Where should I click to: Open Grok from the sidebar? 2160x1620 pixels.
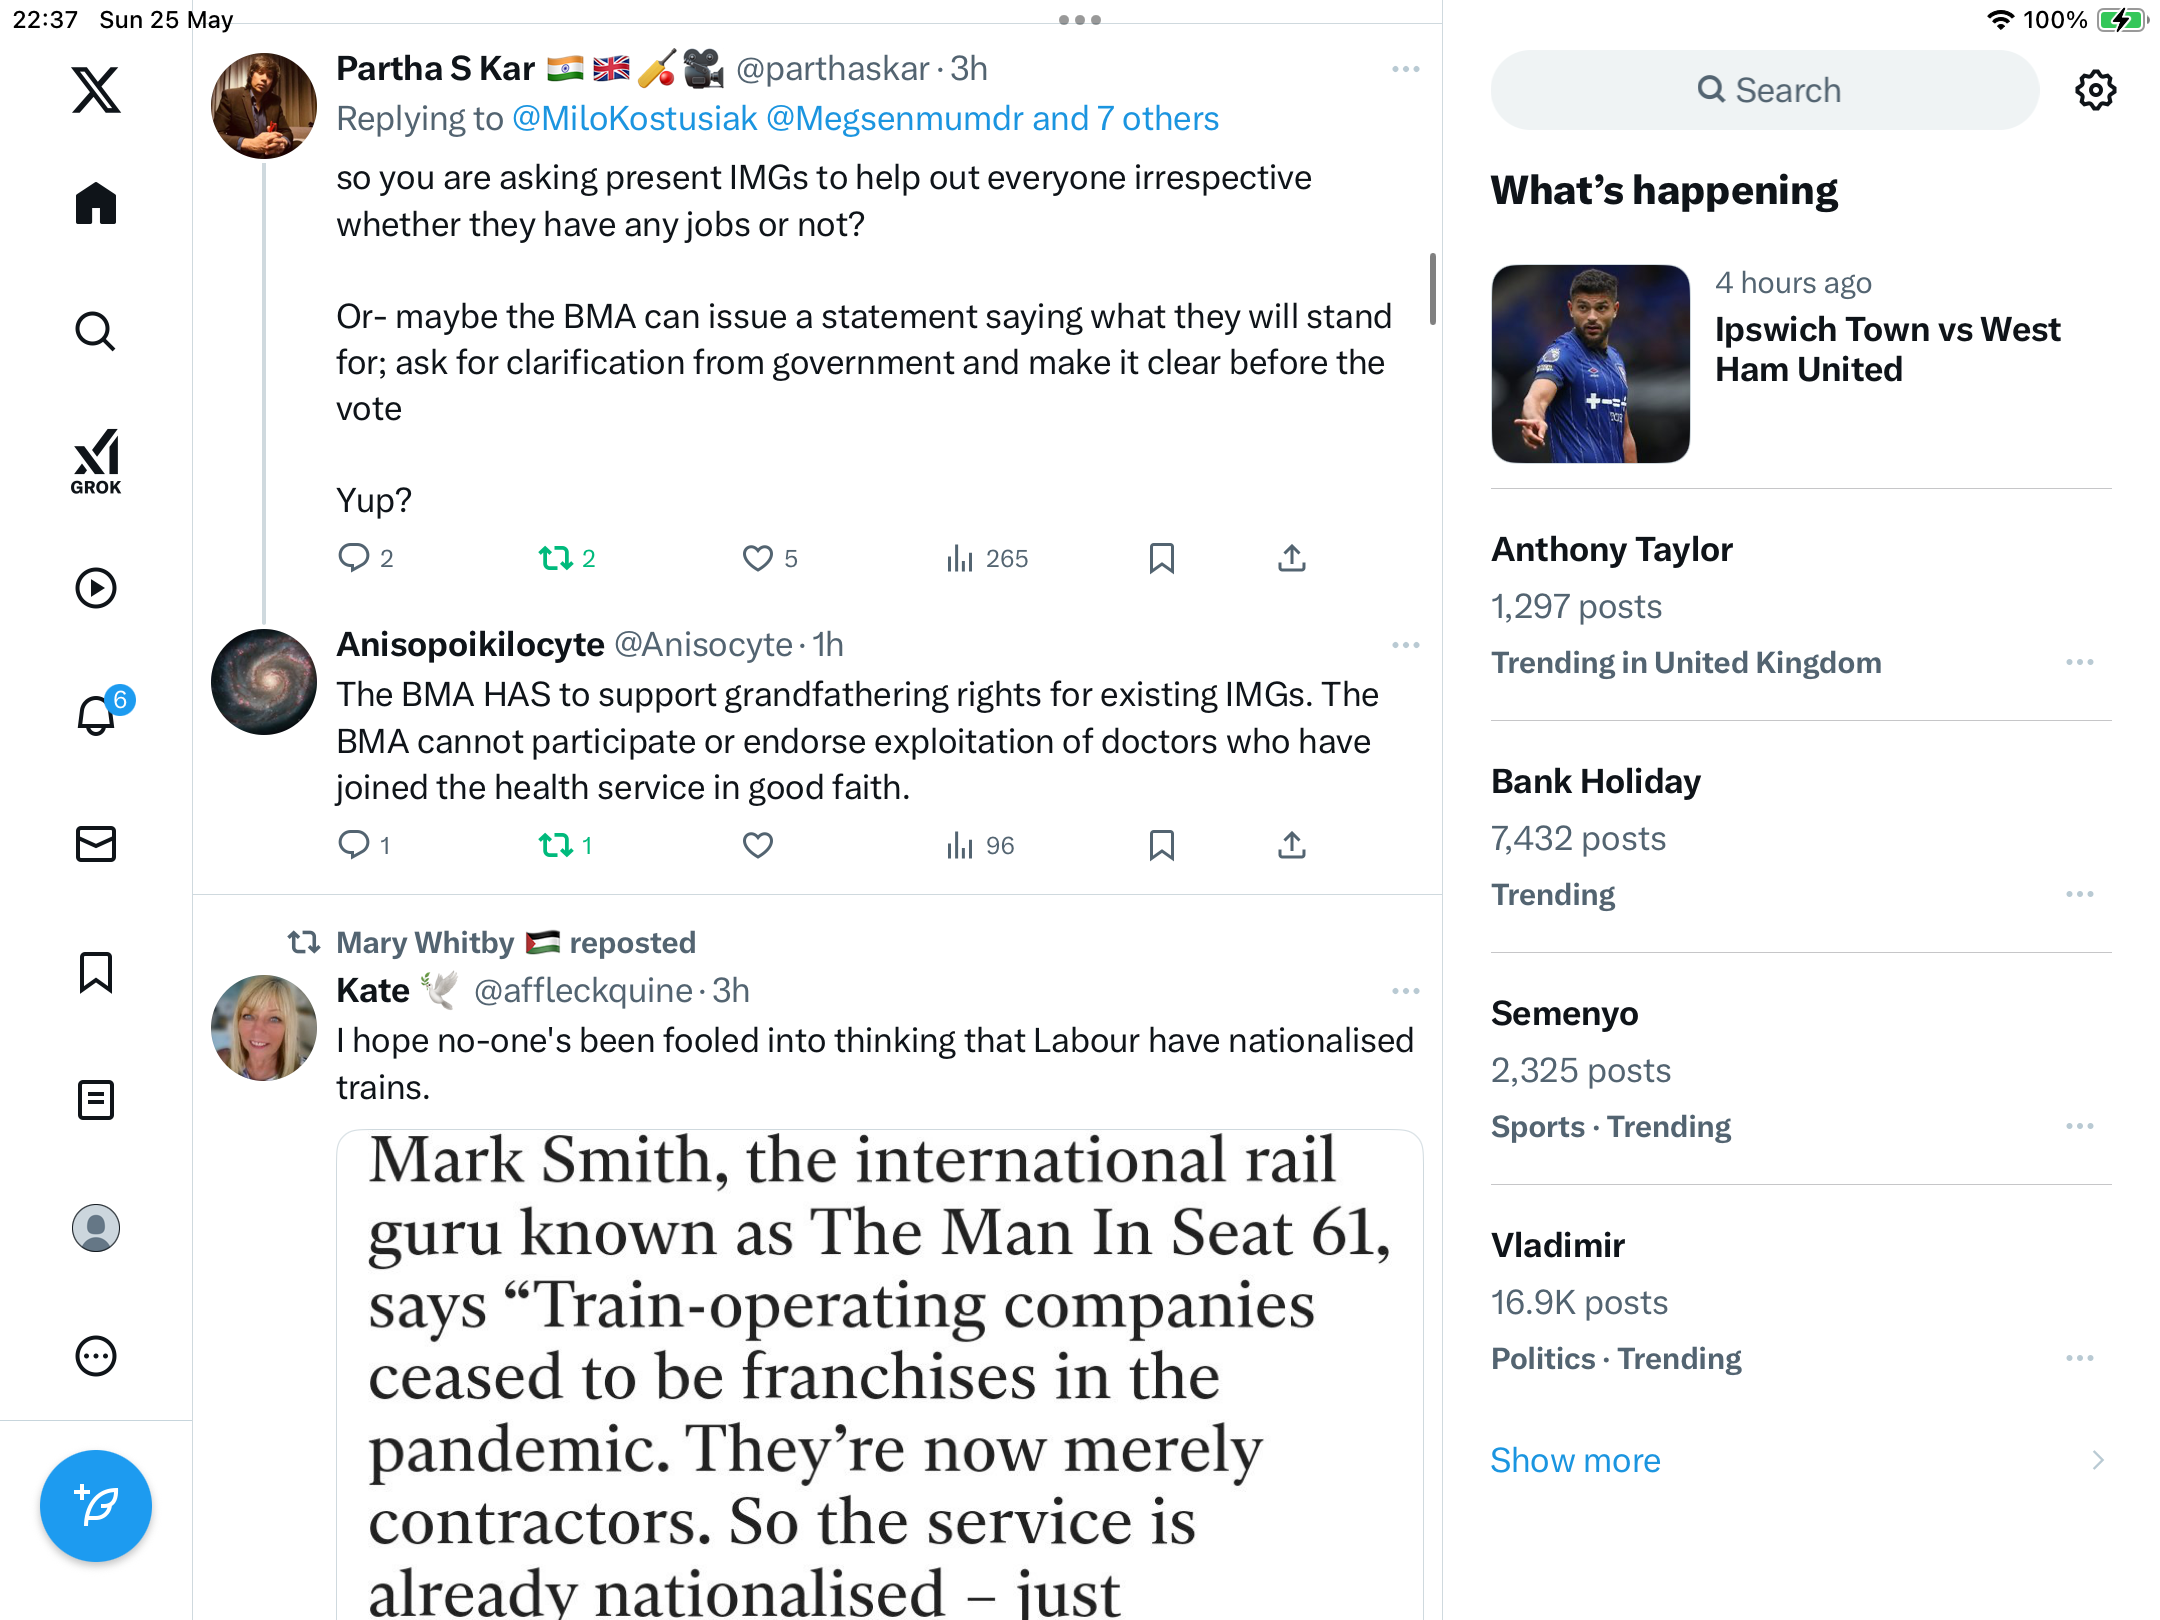(96, 461)
